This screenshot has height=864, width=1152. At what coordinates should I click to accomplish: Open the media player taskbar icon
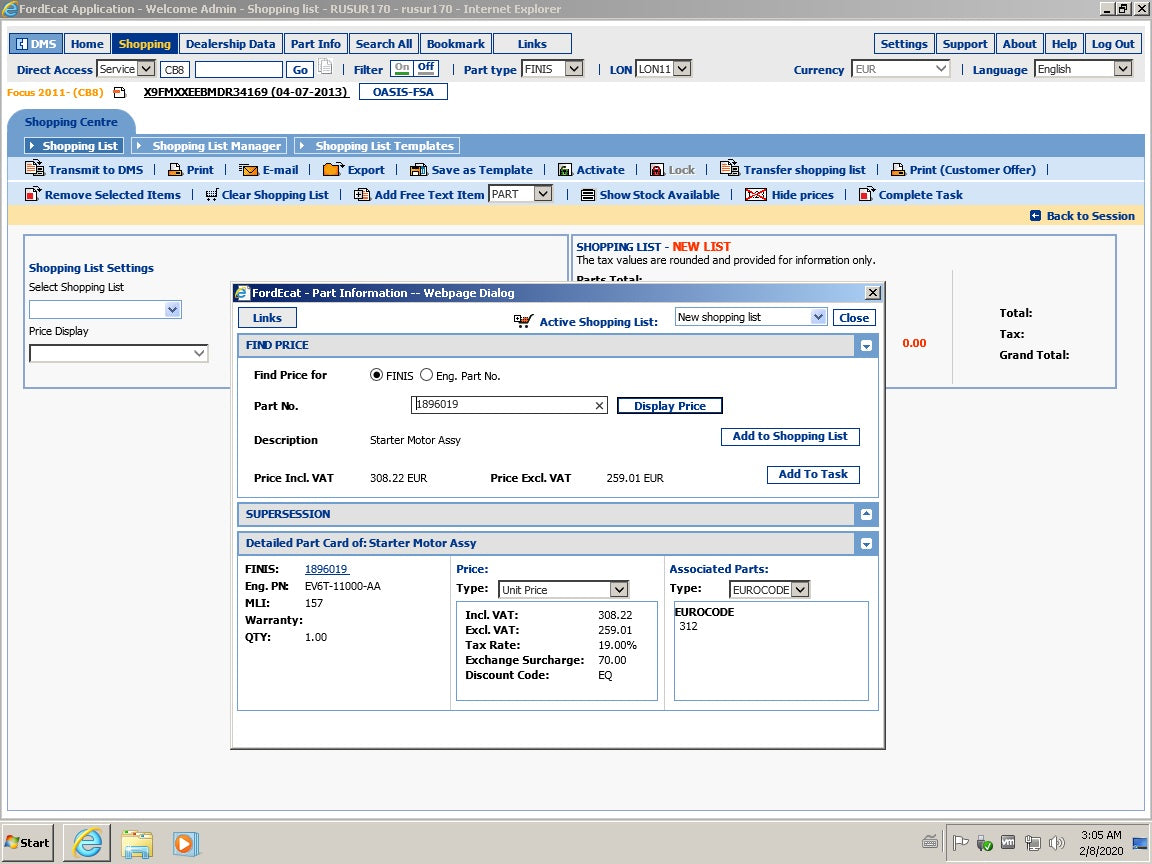coord(186,843)
